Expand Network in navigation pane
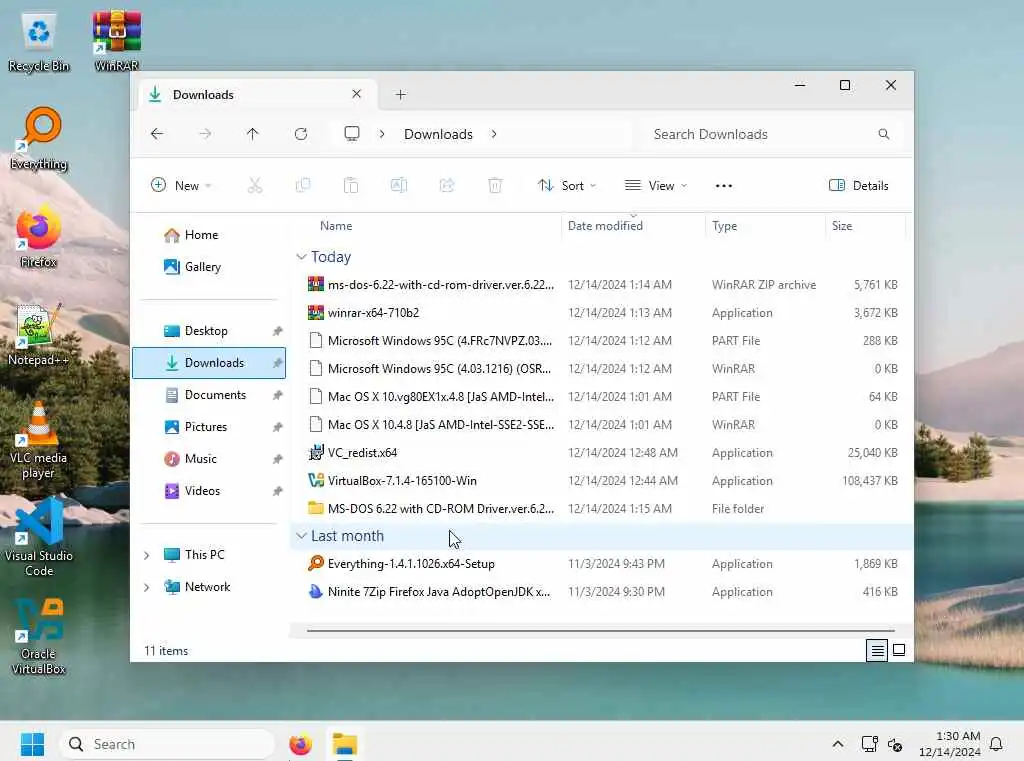Viewport: 1024px width, 761px height. pyautogui.click(x=146, y=587)
